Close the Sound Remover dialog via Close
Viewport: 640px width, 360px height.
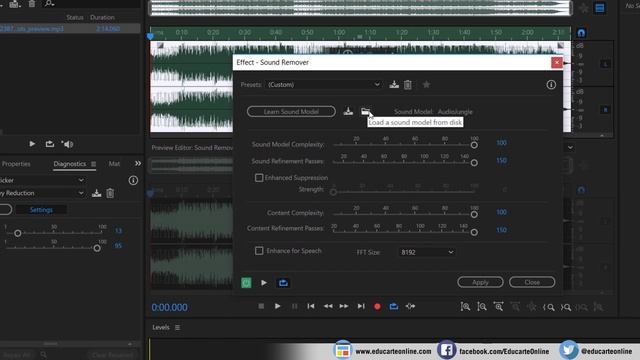532,282
